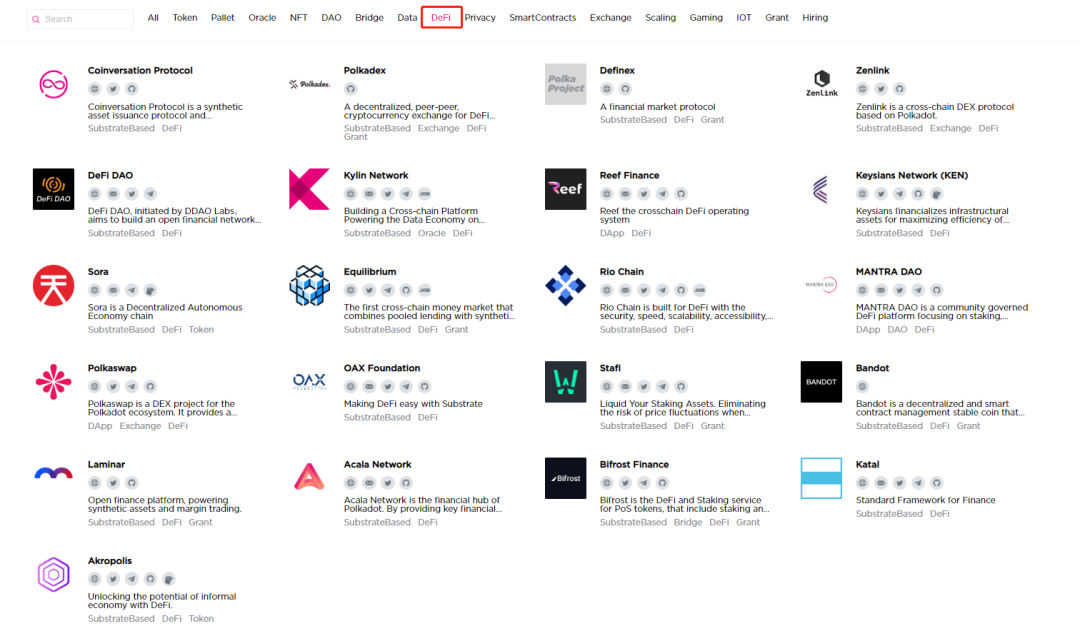Screen dimensions: 1080x641
Task: Open Sora's website globe icon
Action: [x=94, y=290]
